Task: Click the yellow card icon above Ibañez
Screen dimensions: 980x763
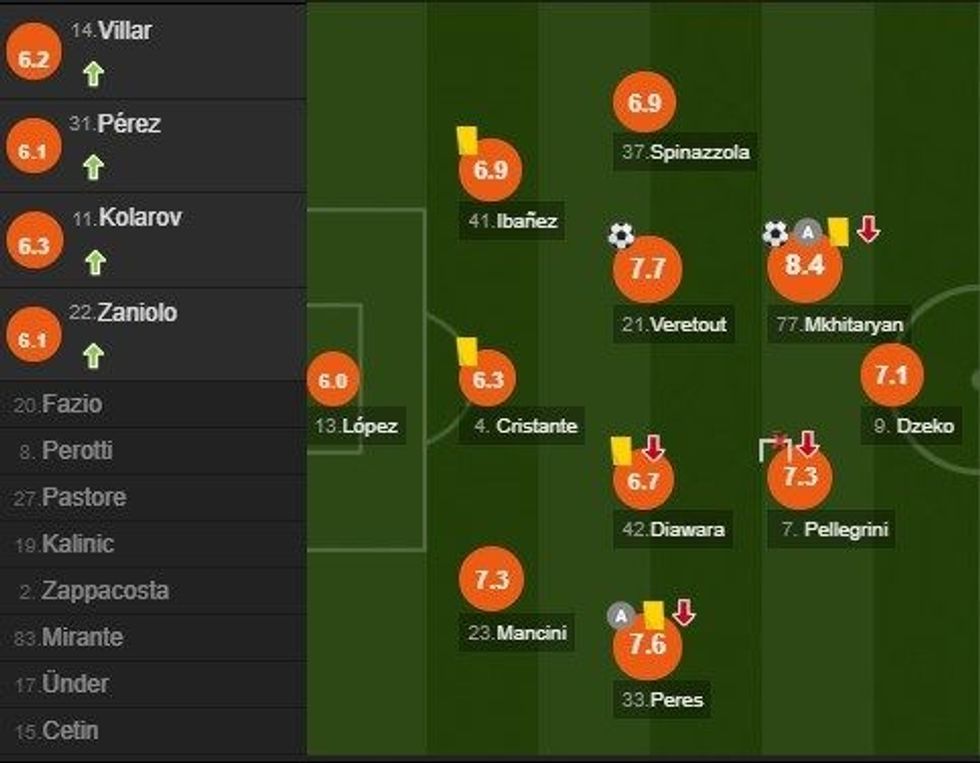Action: pyautogui.click(x=466, y=140)
